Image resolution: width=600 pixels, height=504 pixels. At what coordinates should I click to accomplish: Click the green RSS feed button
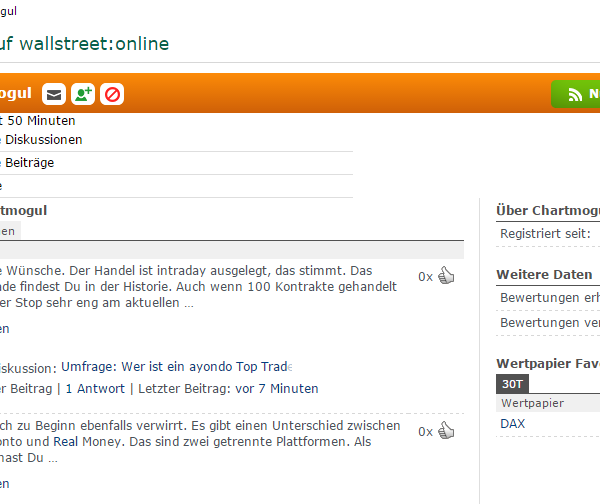577,94
